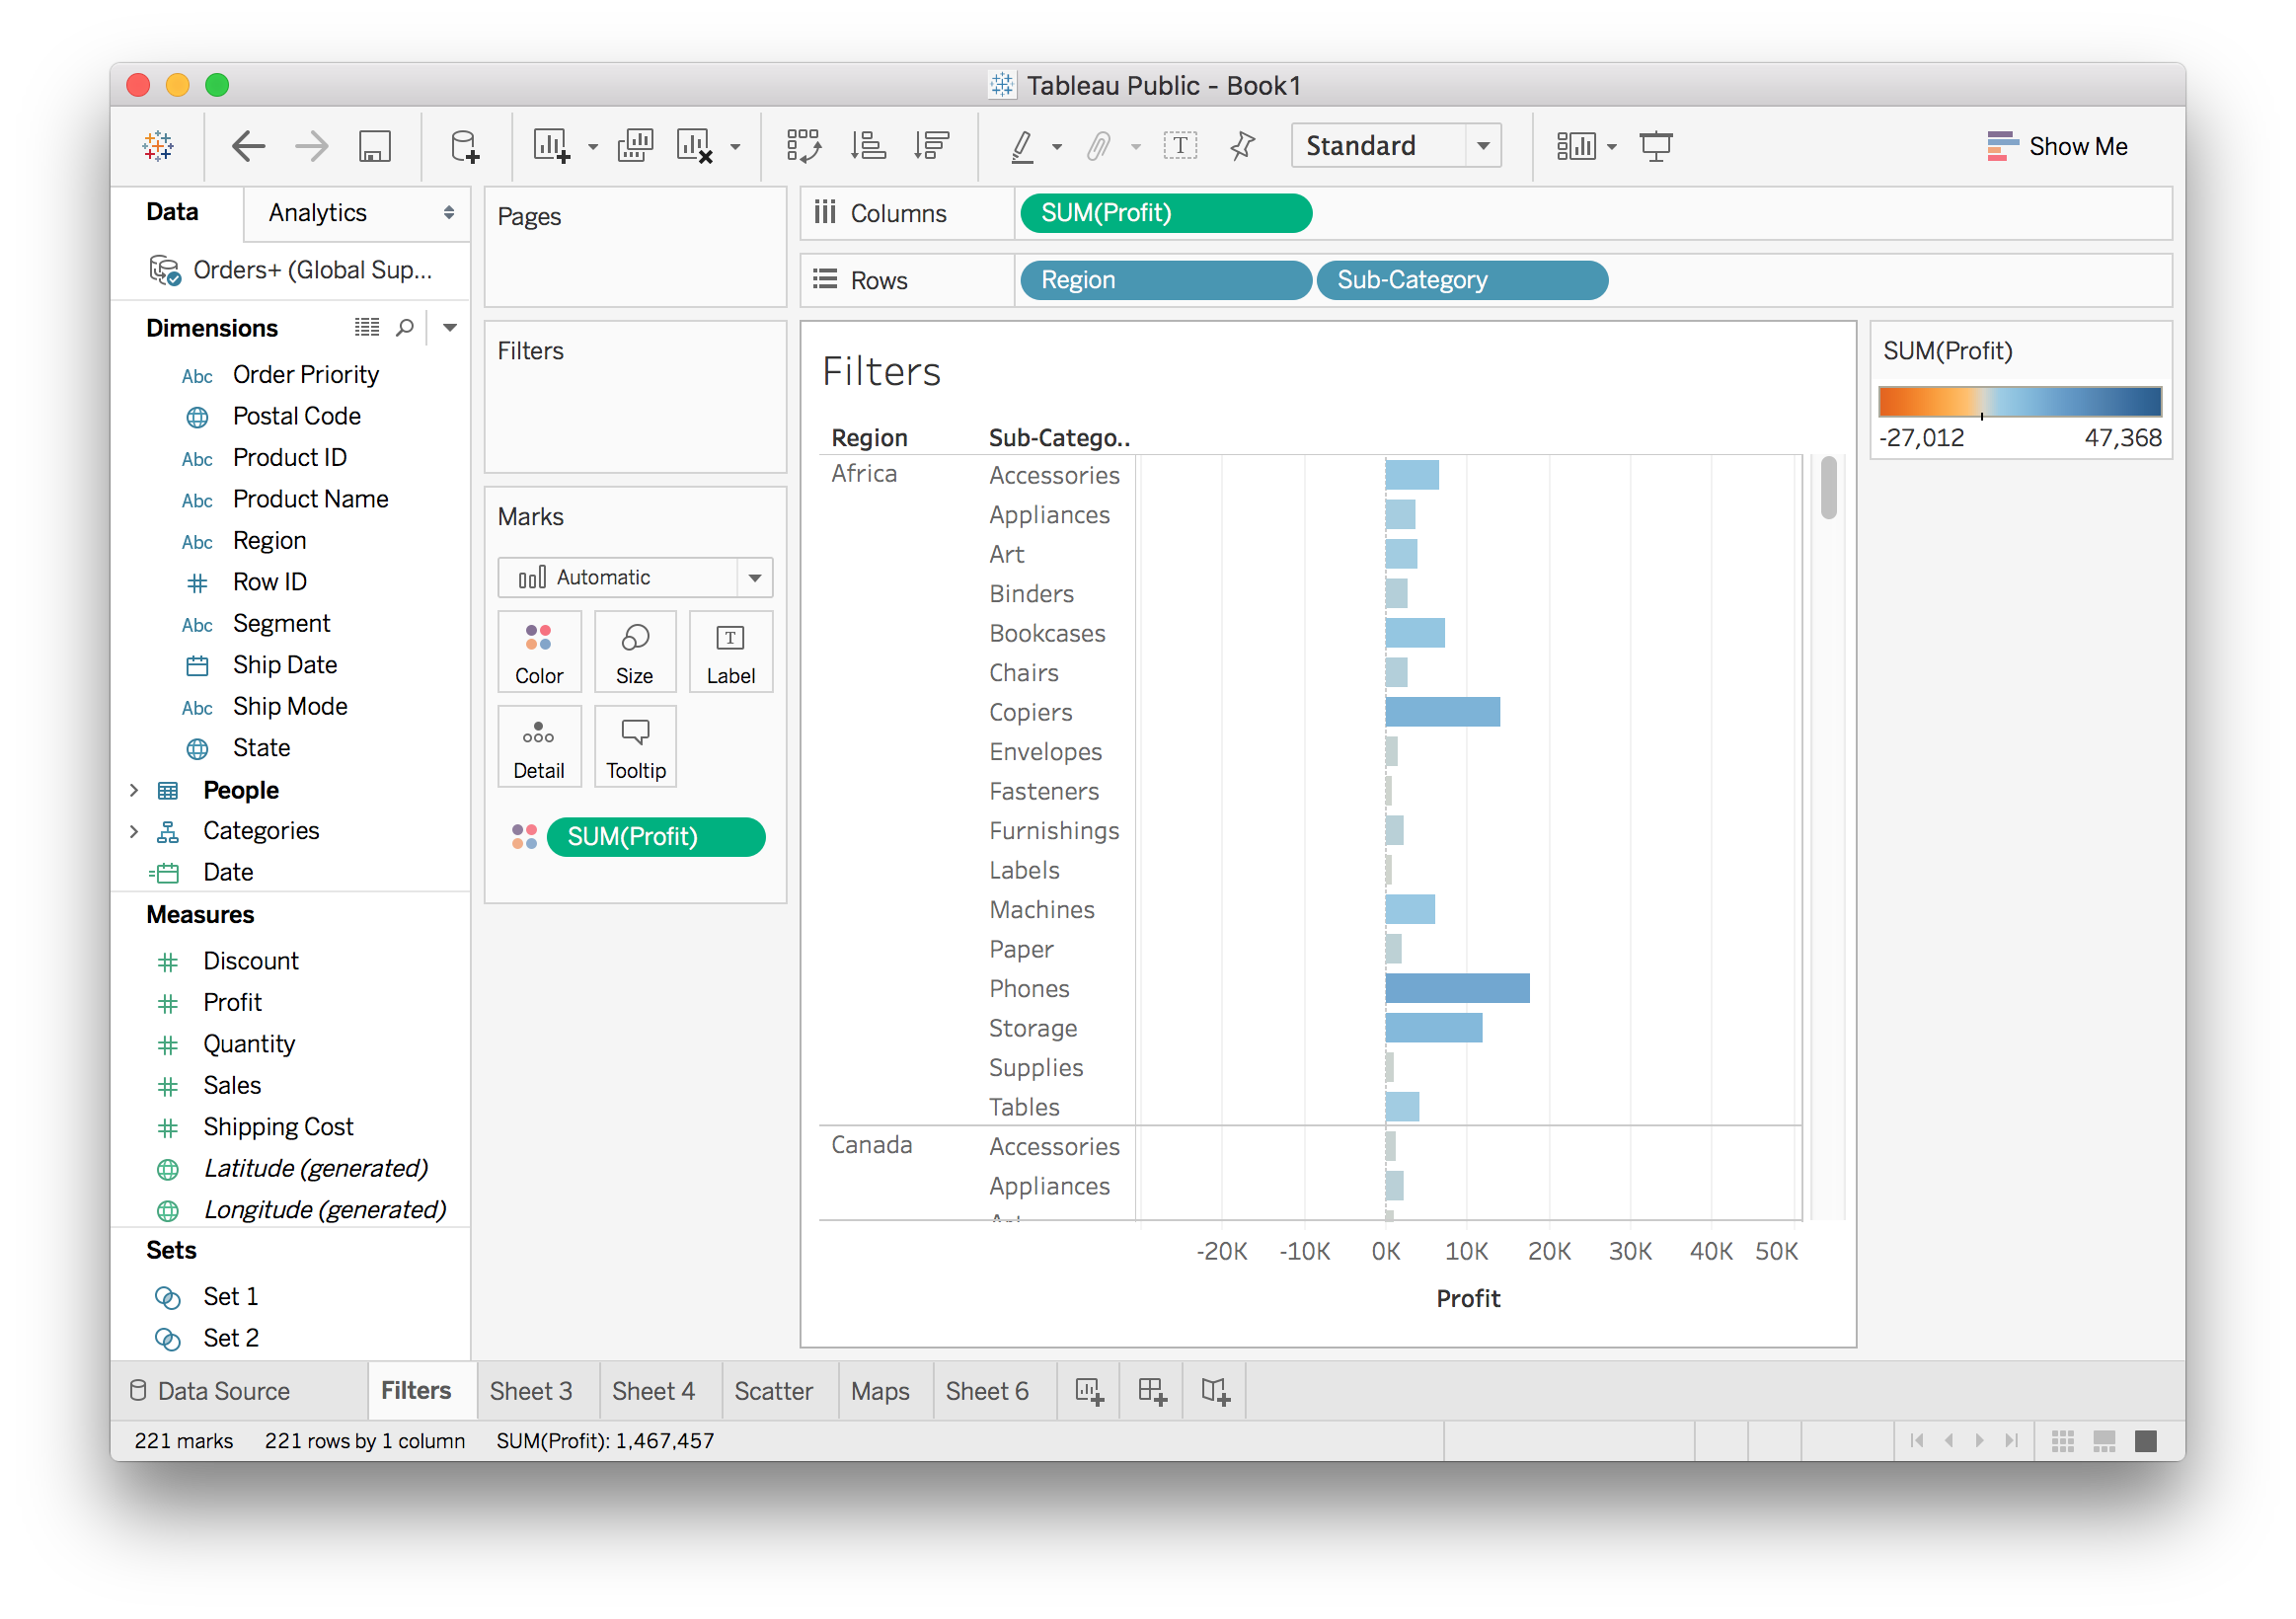Click the Sort Ascending toolbar icon

[x=867, y=146]
